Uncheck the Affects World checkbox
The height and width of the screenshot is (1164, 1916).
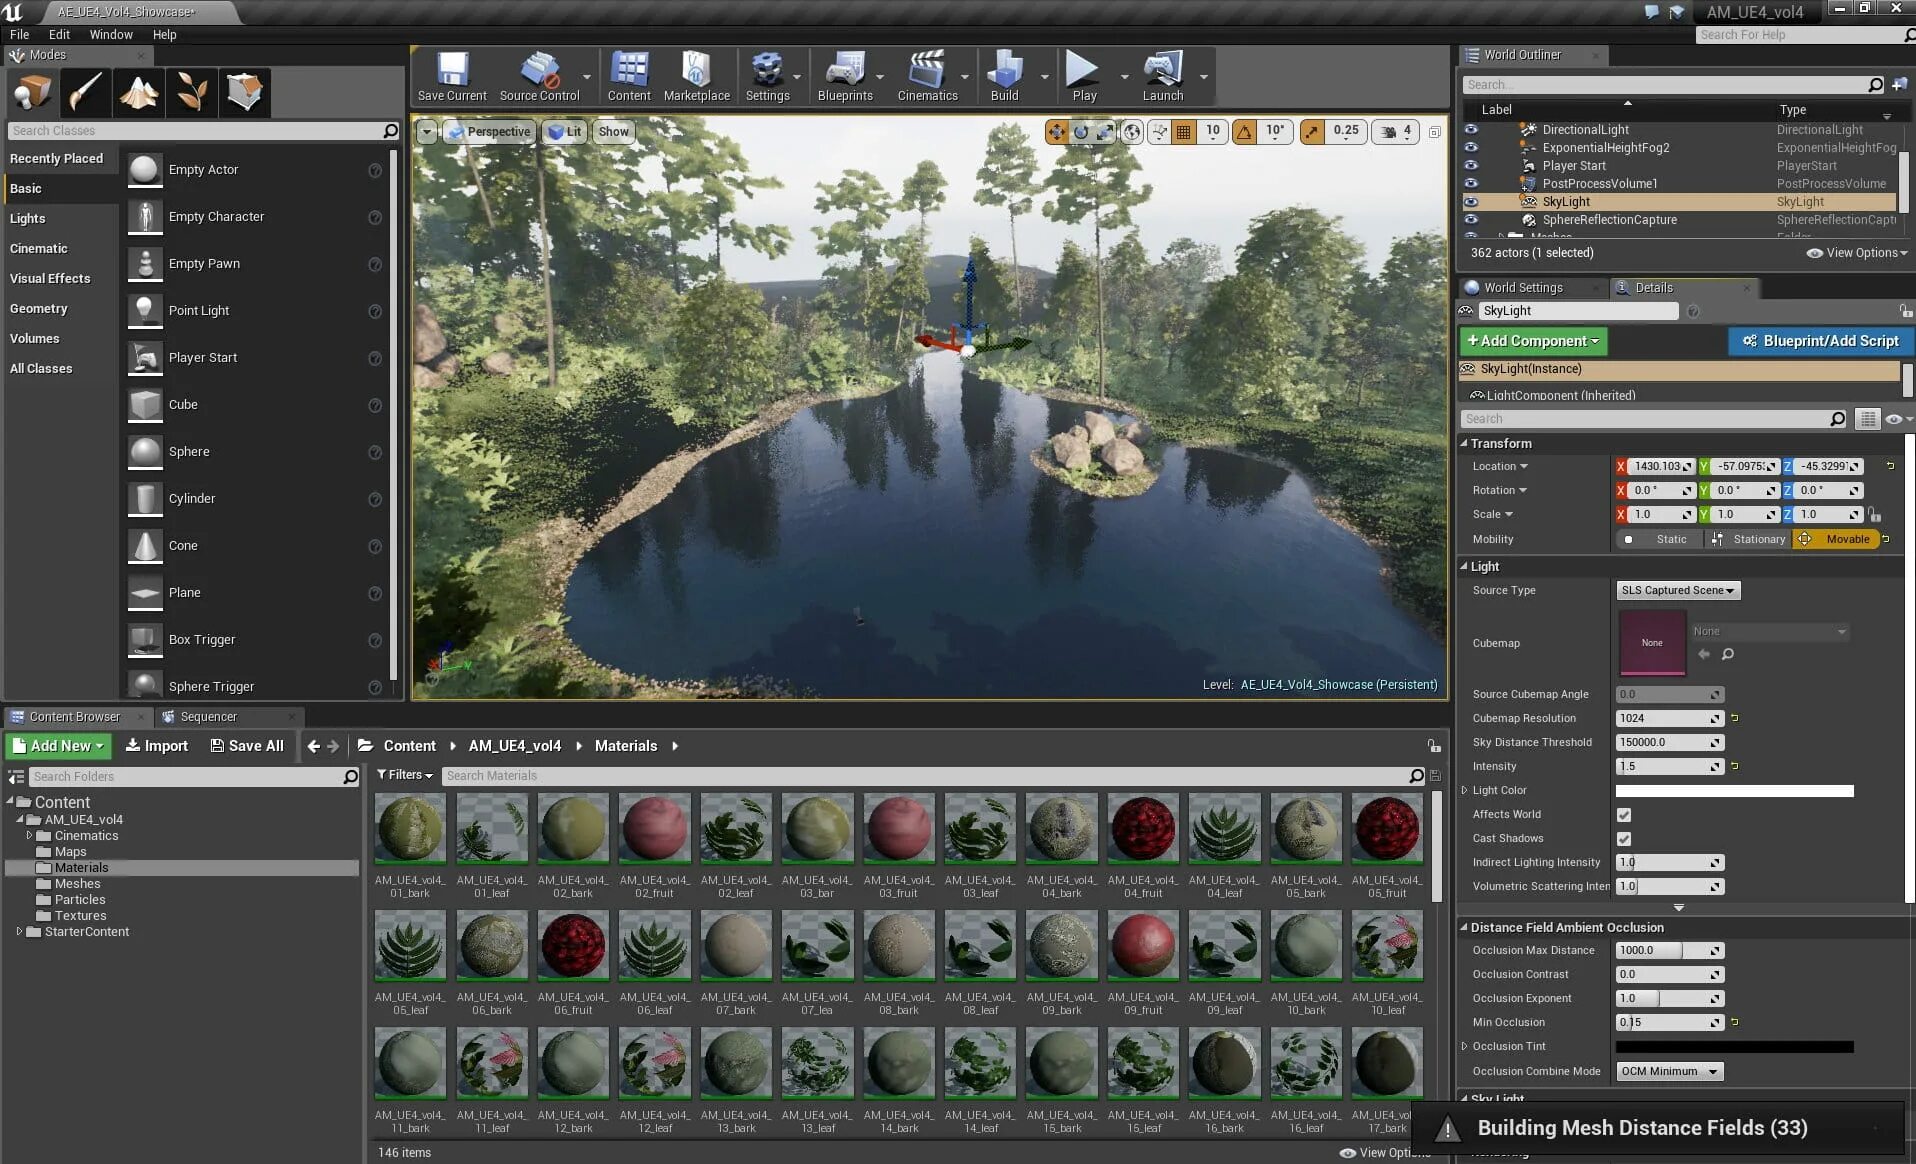(x=1624, y=815)
